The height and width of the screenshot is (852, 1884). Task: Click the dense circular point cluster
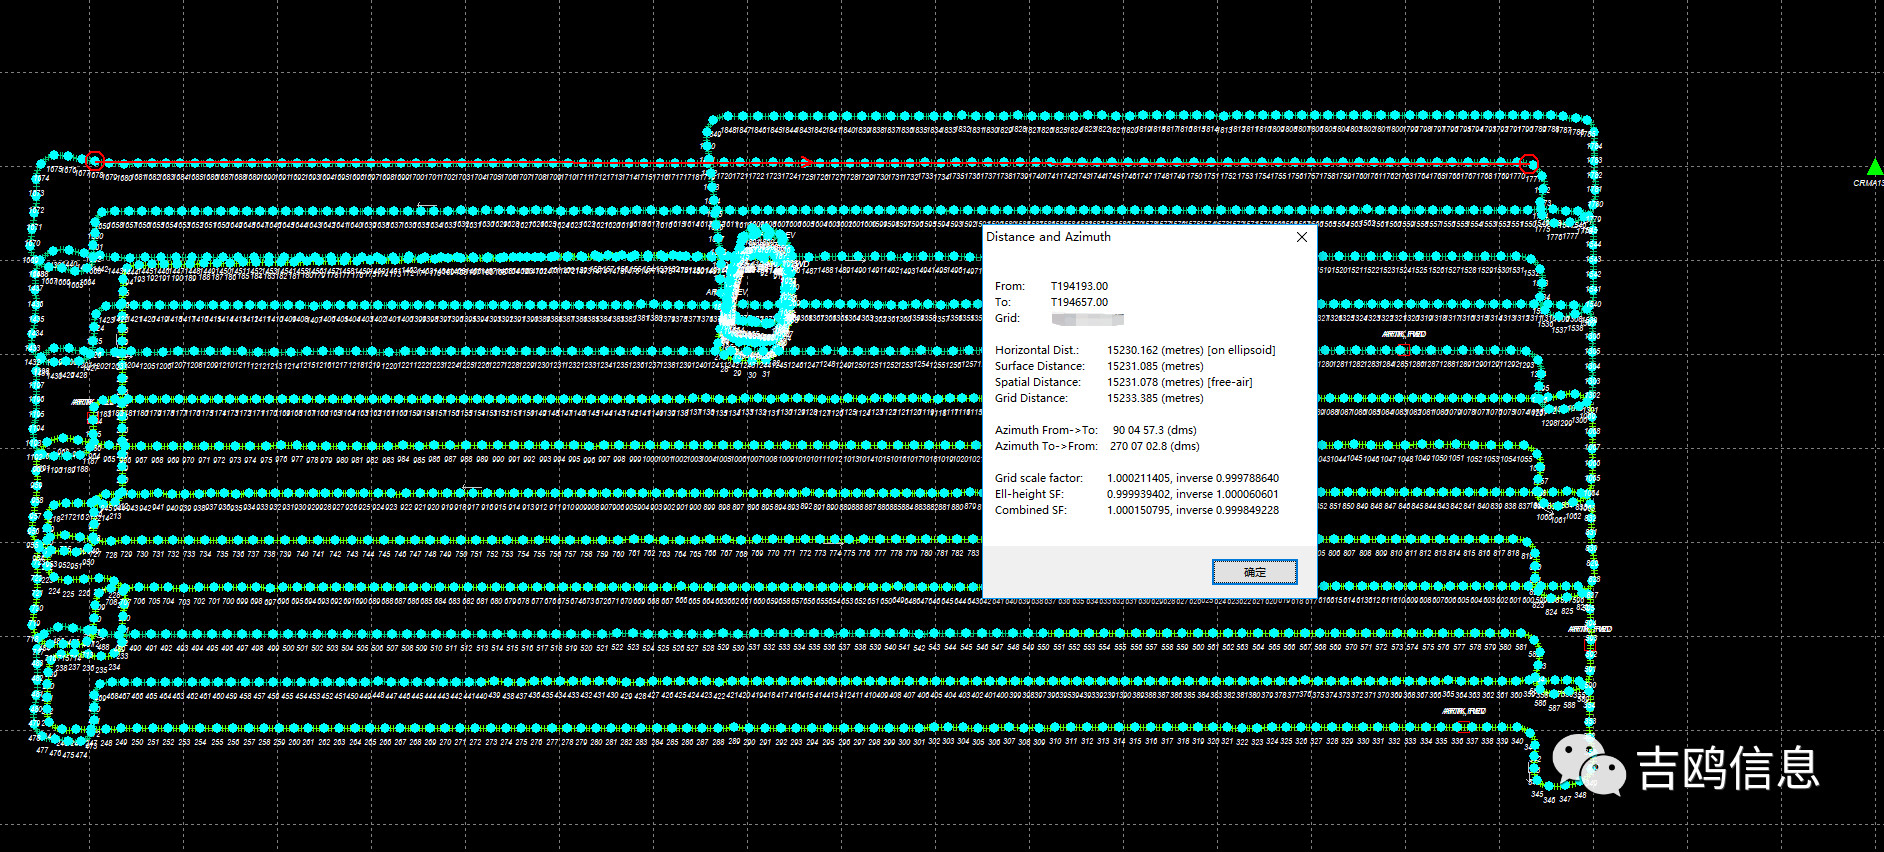[756, 292]
